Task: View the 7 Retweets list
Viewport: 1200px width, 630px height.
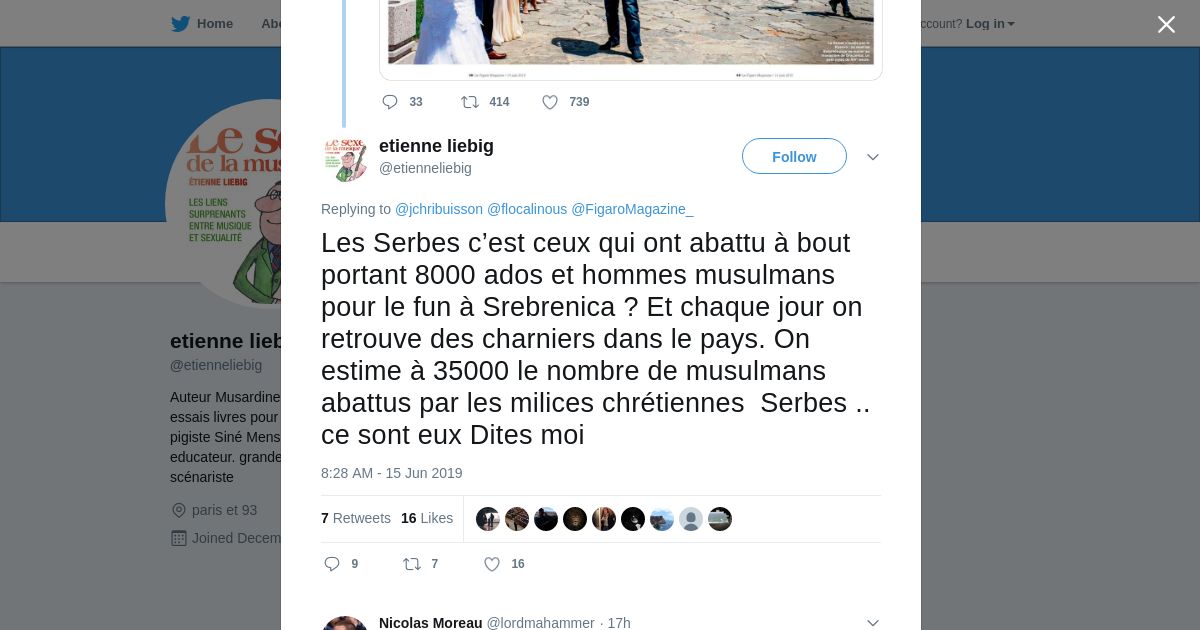Action: pos(356,518)
